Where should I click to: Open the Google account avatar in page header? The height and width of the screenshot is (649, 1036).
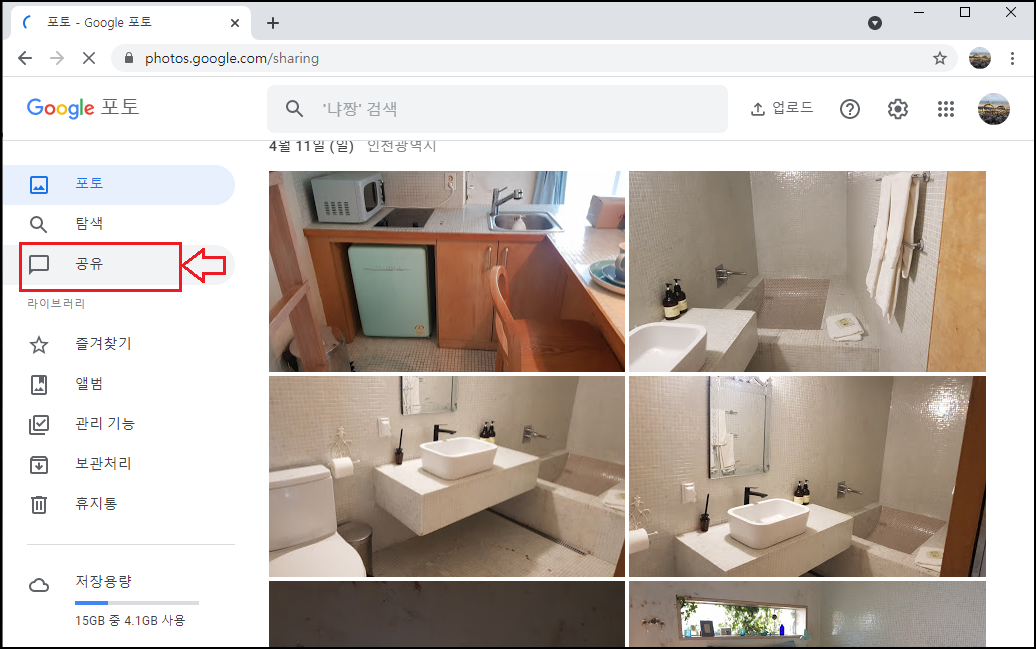994,109
